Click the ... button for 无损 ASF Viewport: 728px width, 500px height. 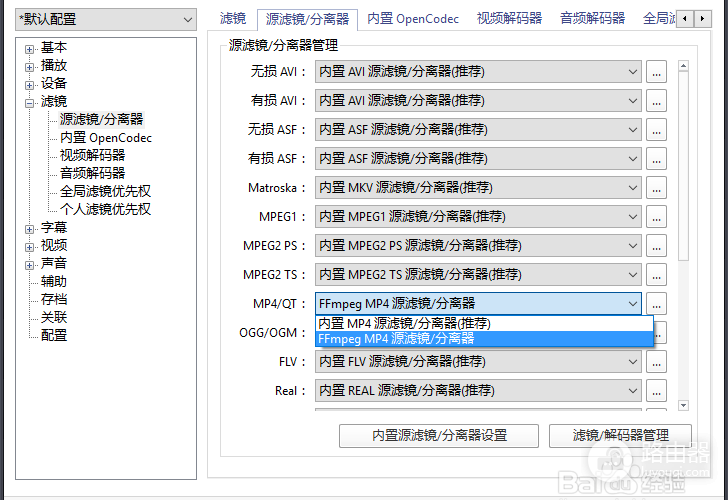[656, 130]
